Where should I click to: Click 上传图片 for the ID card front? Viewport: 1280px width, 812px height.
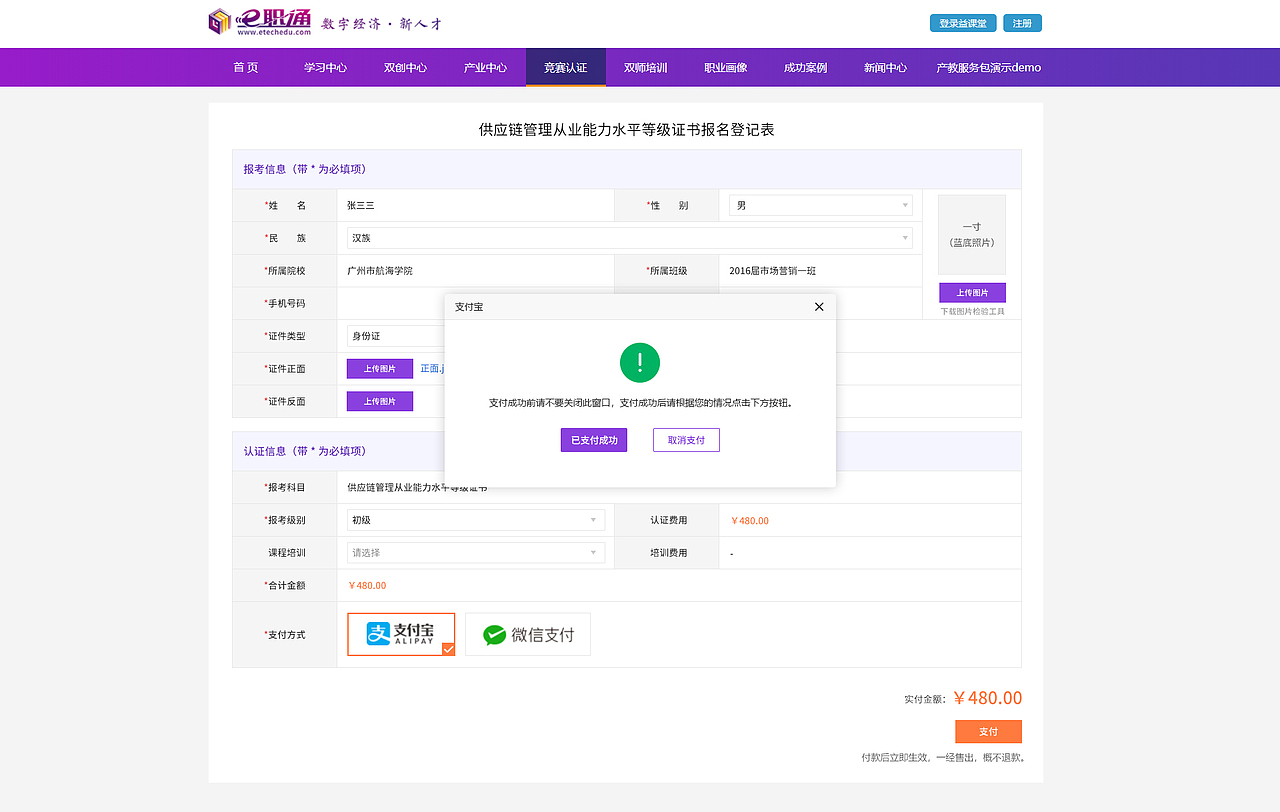point(379,368)
